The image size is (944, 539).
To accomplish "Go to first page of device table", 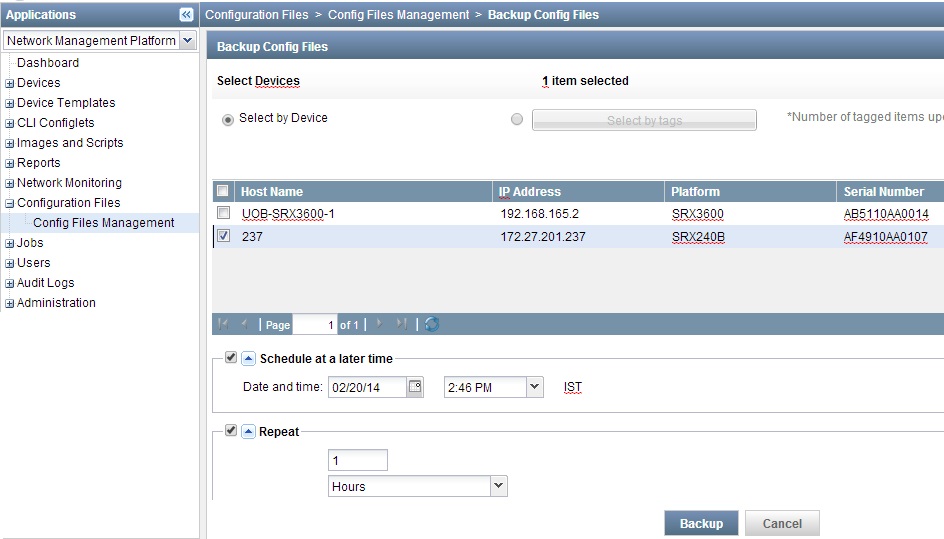I will pyautogui.click(x=223, y=324).
